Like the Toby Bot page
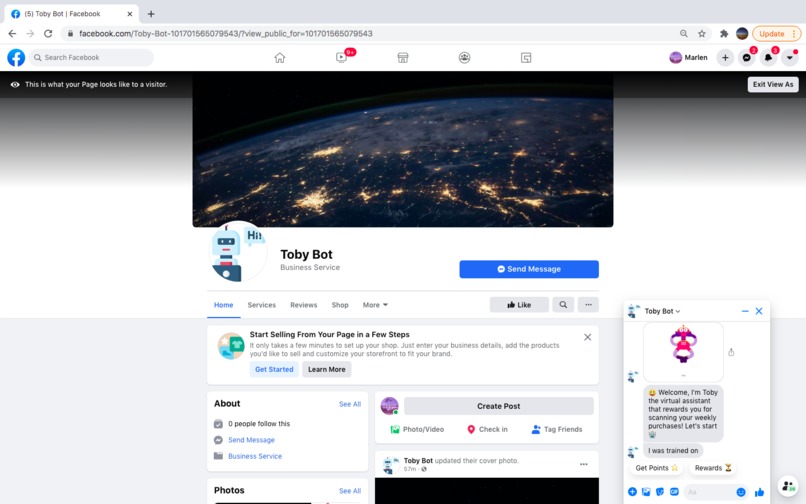 [x=519, y=305]
